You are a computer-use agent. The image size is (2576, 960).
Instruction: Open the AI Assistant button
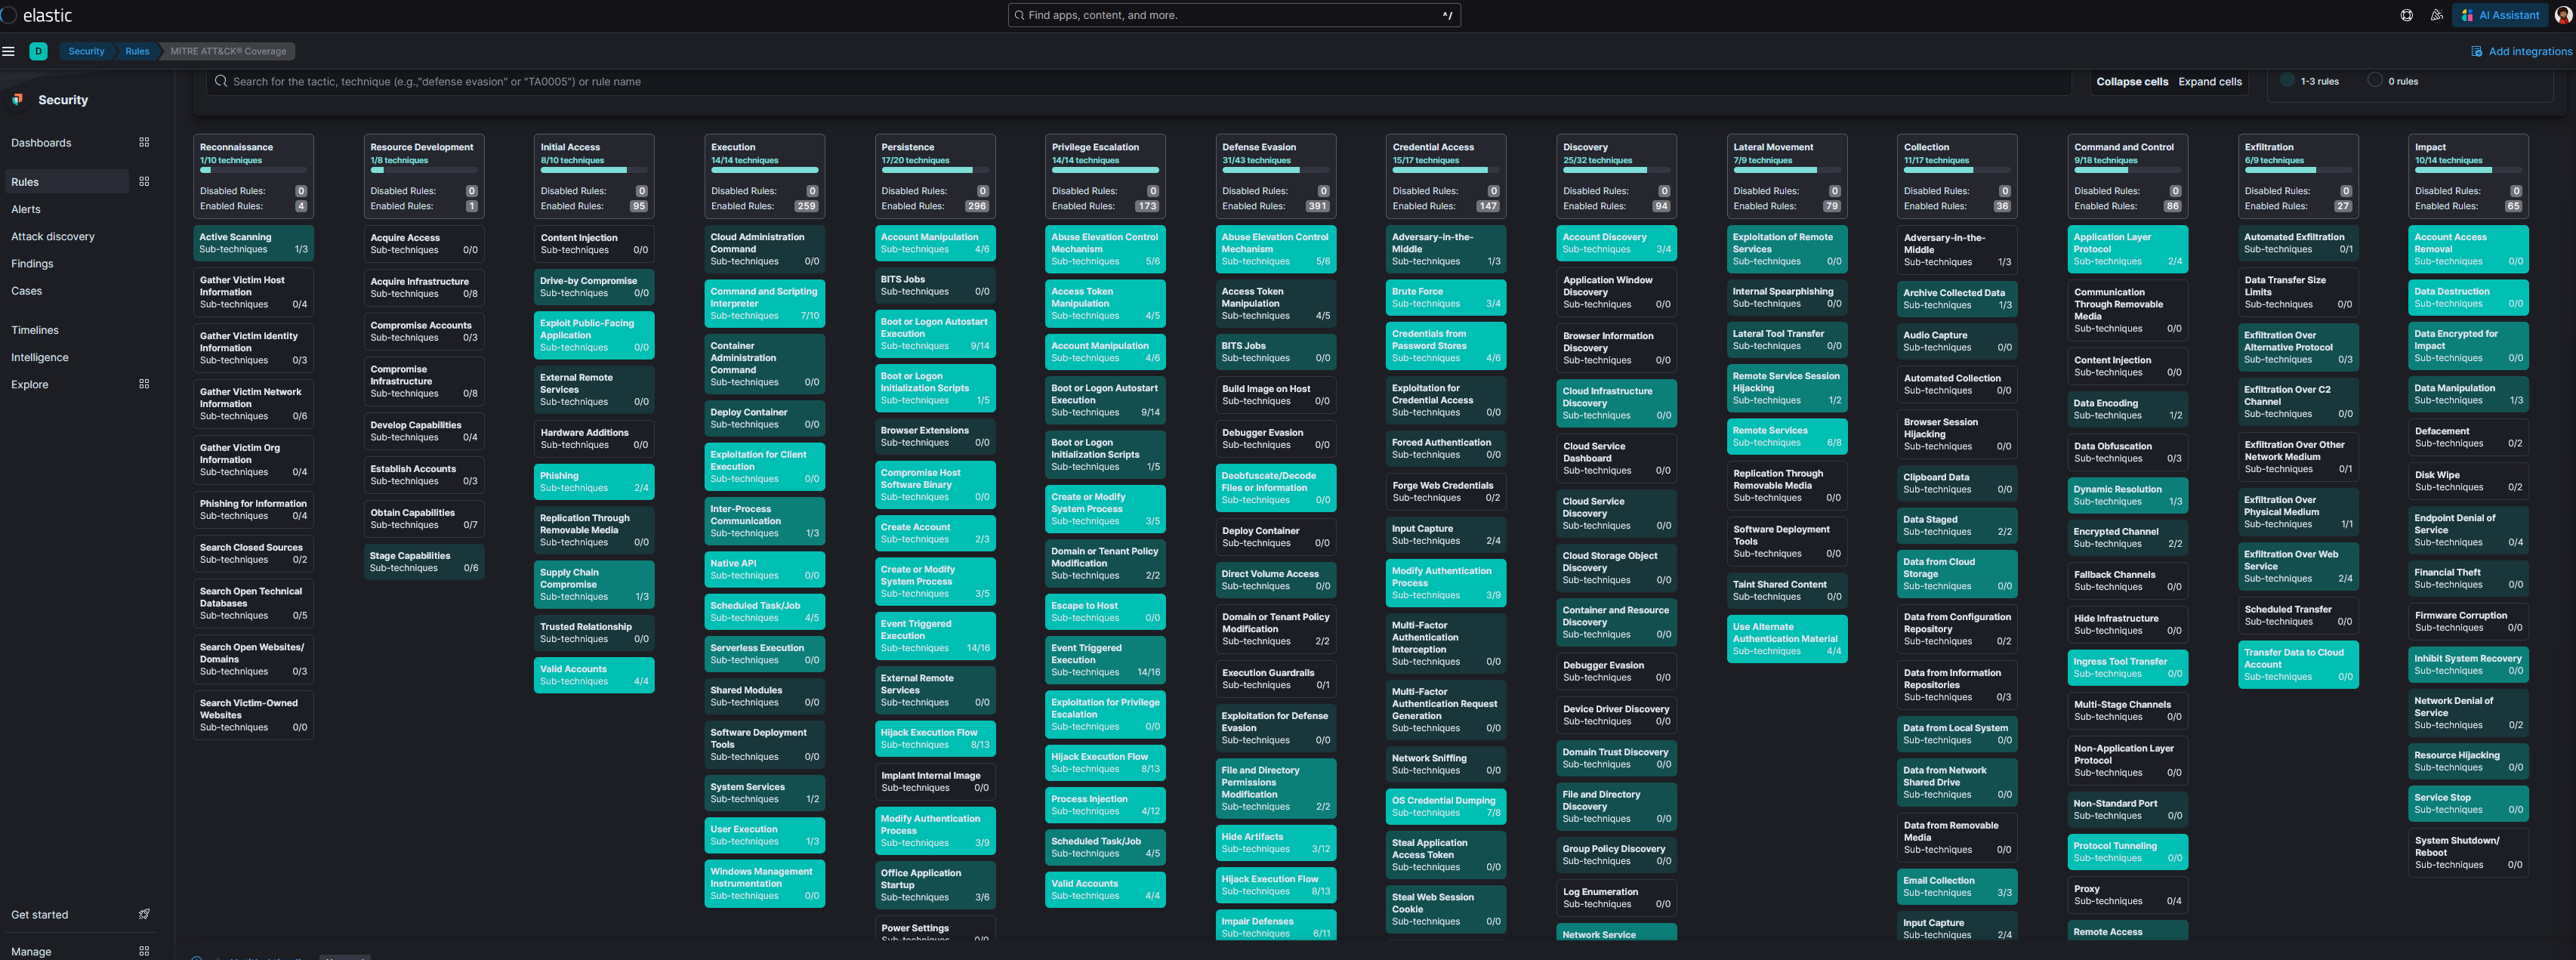pos(2500,15)
